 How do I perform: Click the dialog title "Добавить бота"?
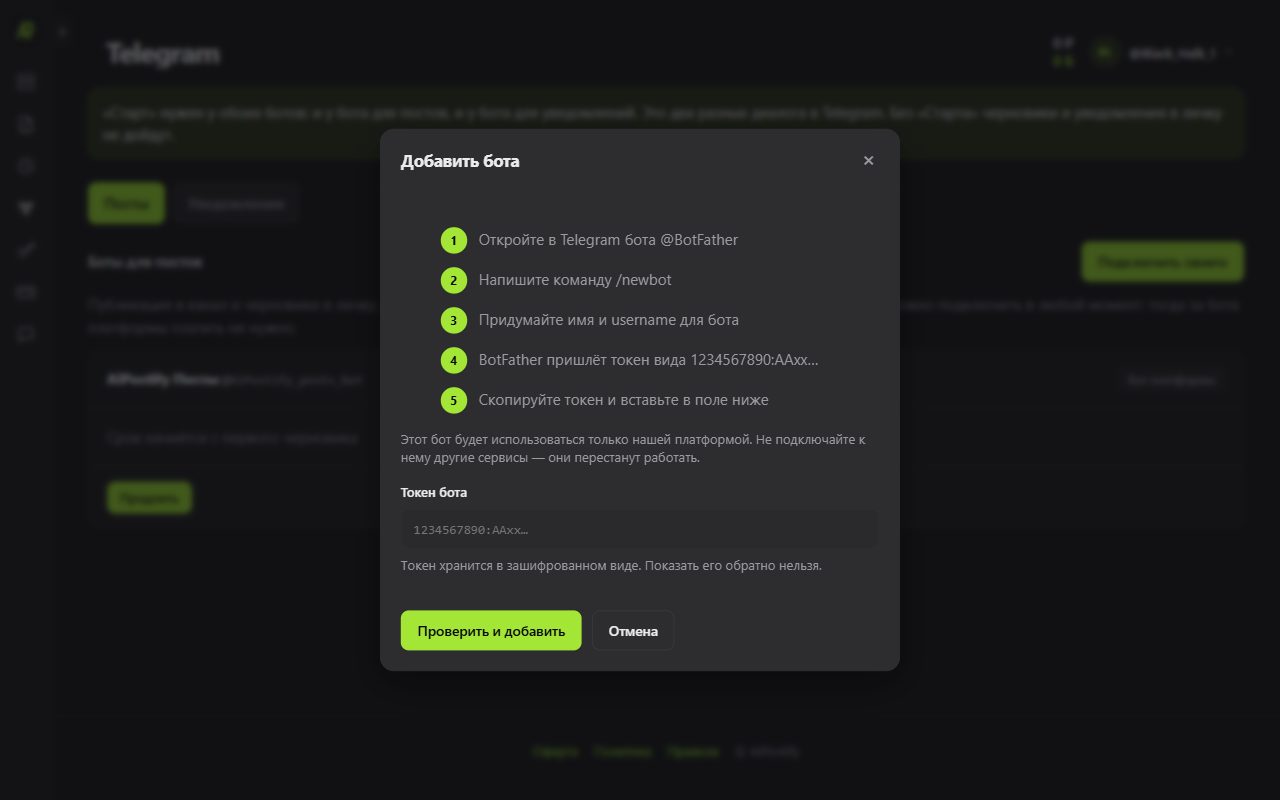click(460, 161)
